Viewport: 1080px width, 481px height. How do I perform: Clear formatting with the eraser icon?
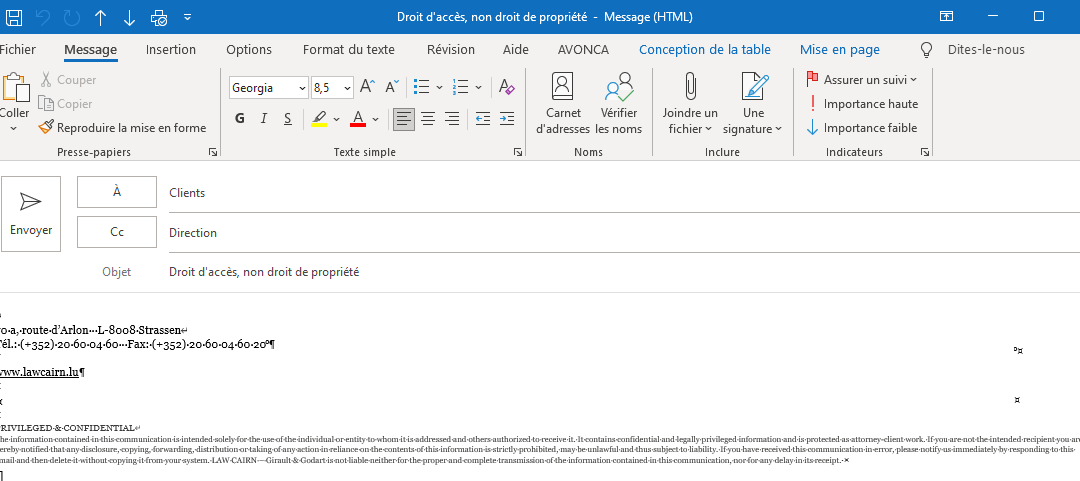click(506, 87)
